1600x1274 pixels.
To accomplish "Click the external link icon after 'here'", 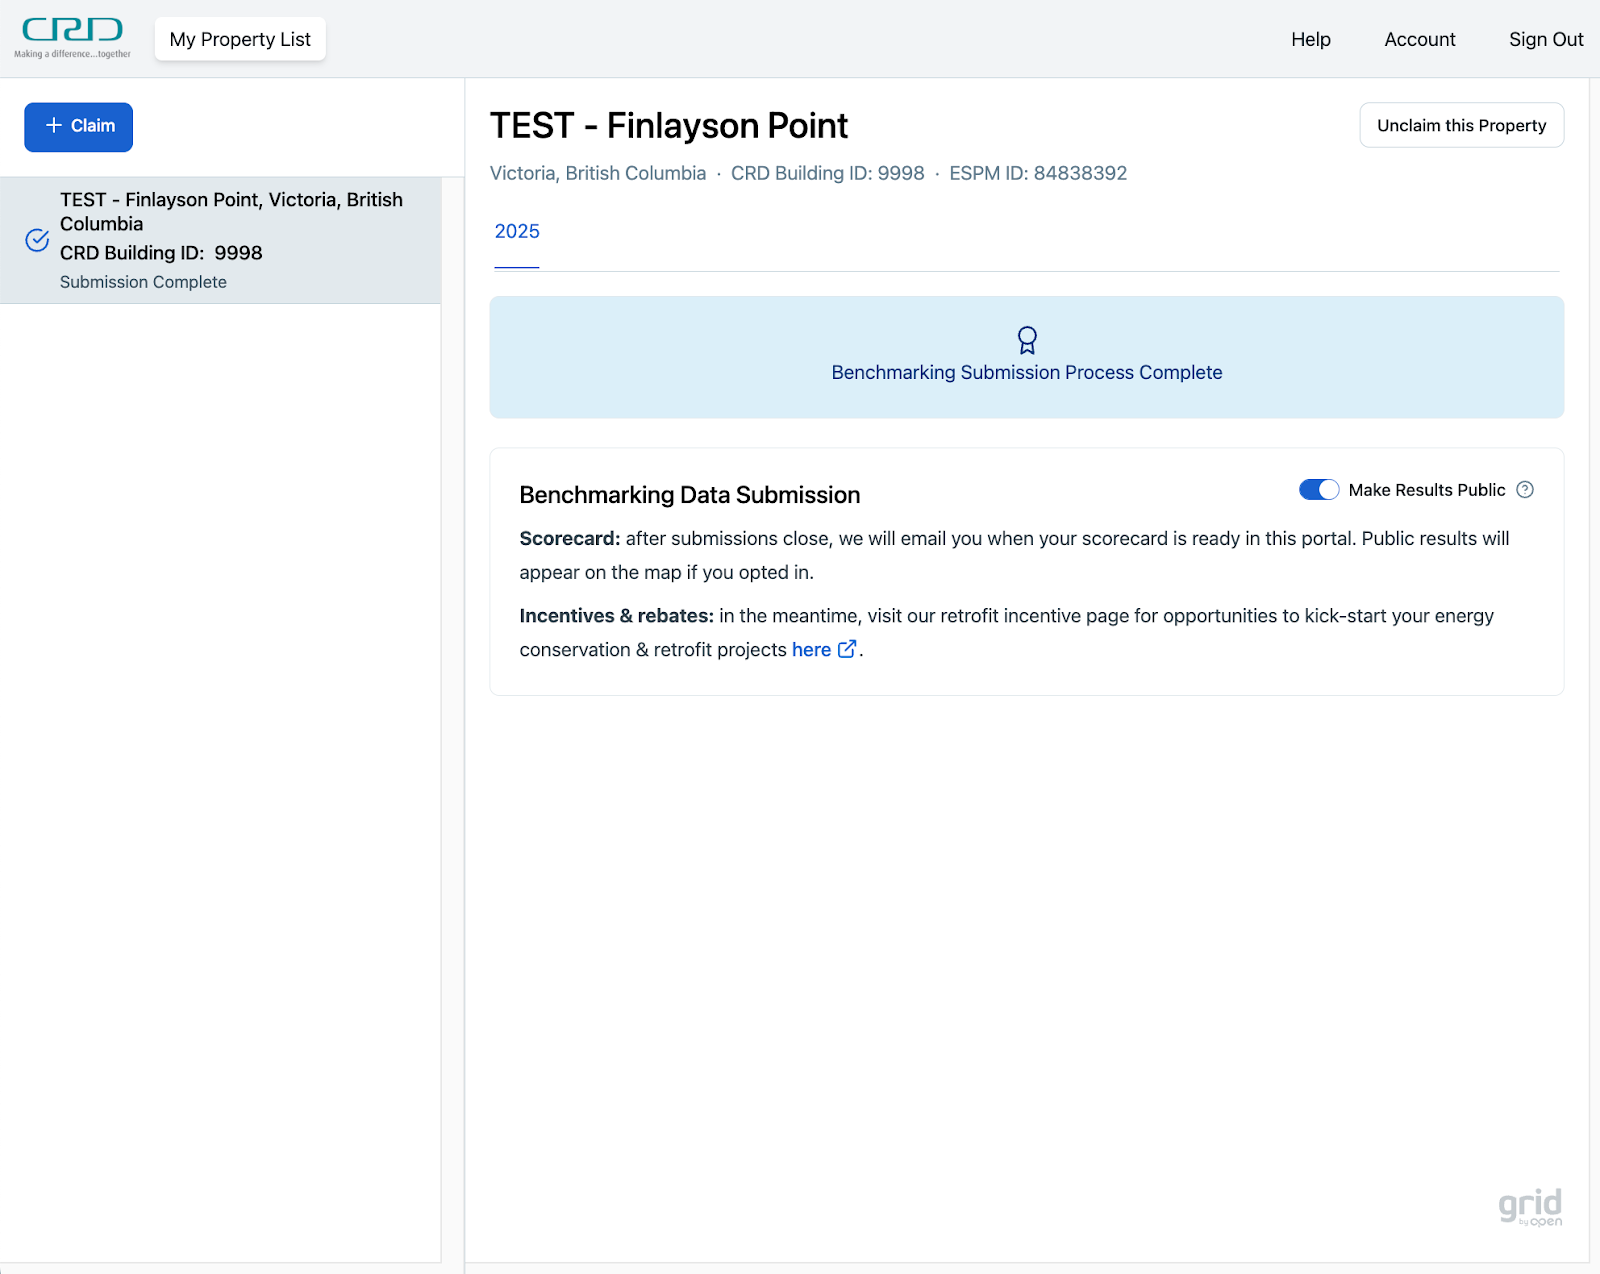I will tap(847, 649).
